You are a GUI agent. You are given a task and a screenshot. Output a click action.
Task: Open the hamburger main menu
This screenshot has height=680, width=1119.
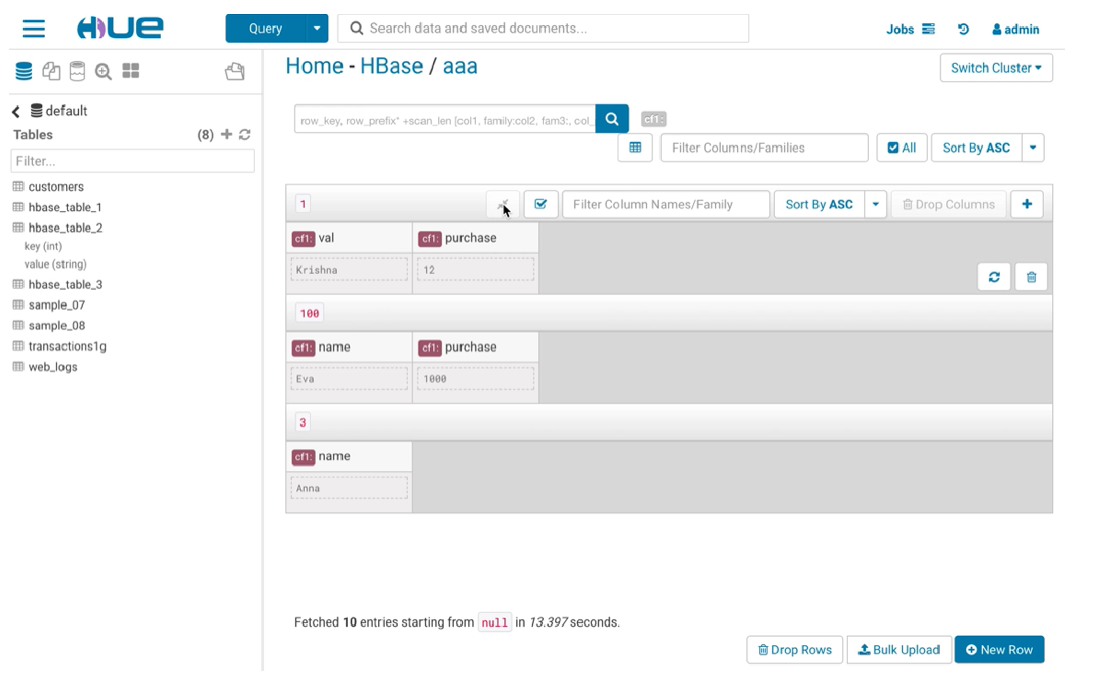tap(34, 28)
